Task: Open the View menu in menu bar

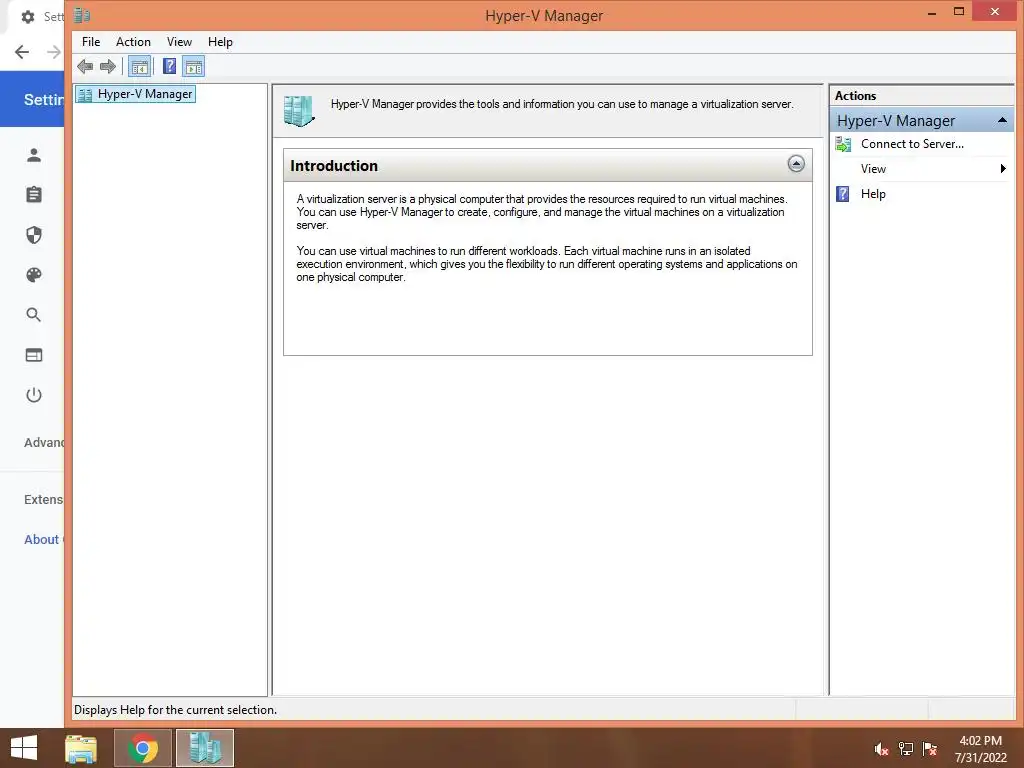Action: [x=179, y=42]
